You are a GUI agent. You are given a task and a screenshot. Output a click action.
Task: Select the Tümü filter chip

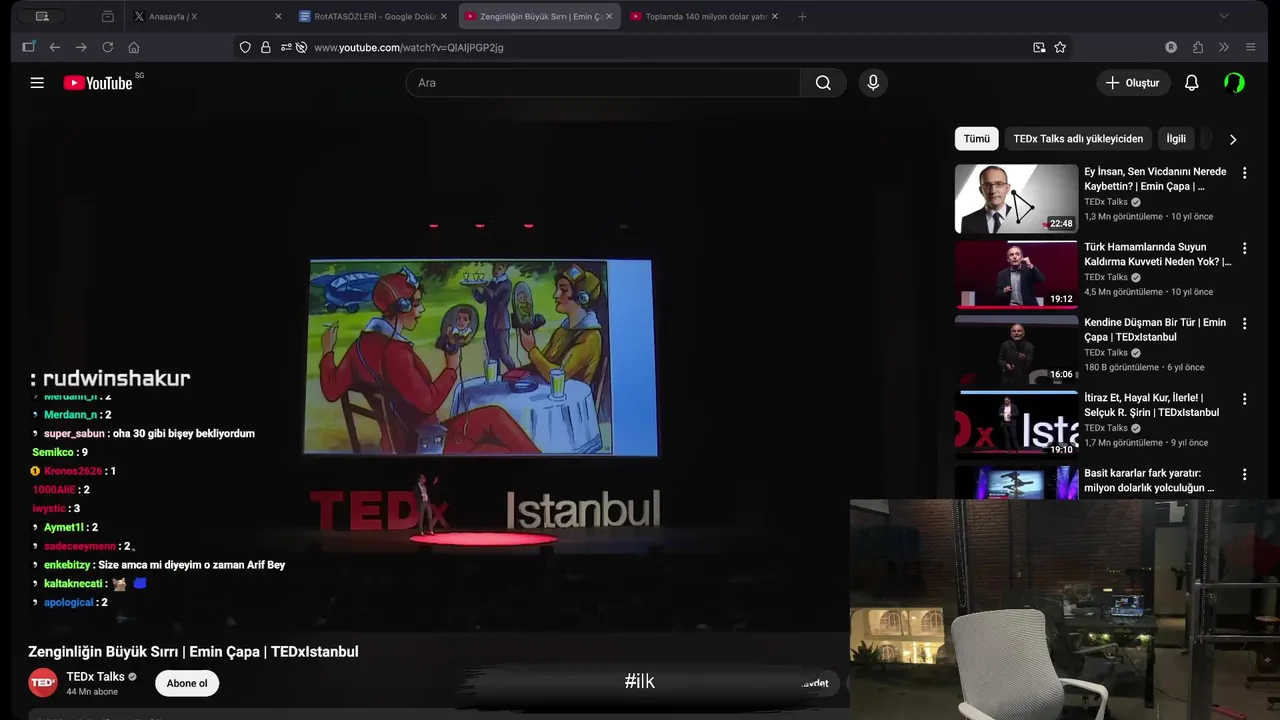[976, 139]
